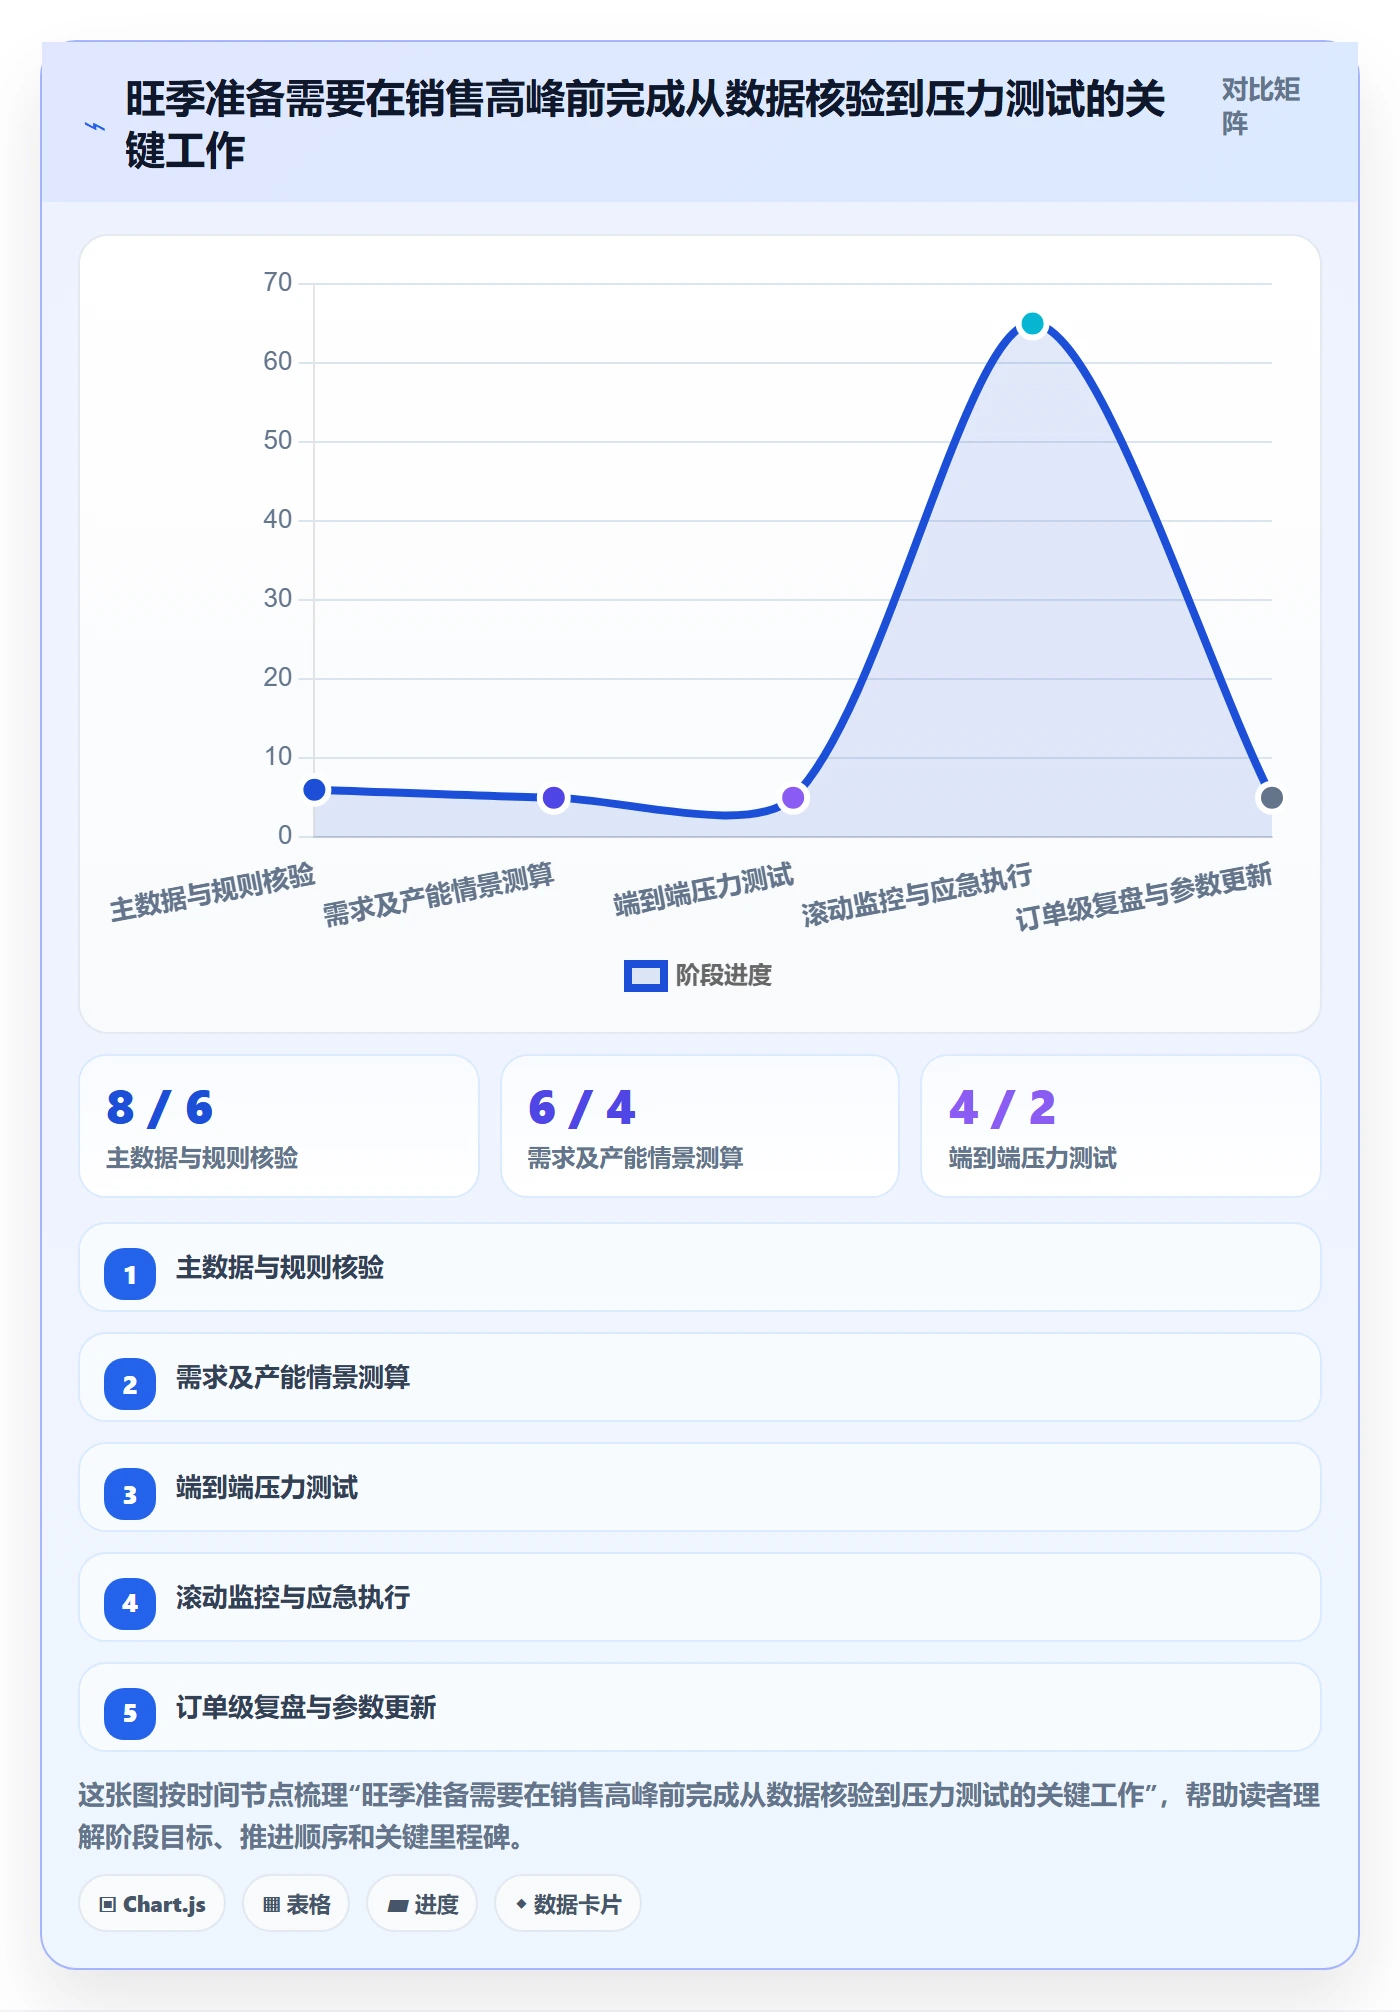This screenshot has width=1400, height=2012.
Task: Click the 对比矩阵 label in the header
Action: (1260, 106)
